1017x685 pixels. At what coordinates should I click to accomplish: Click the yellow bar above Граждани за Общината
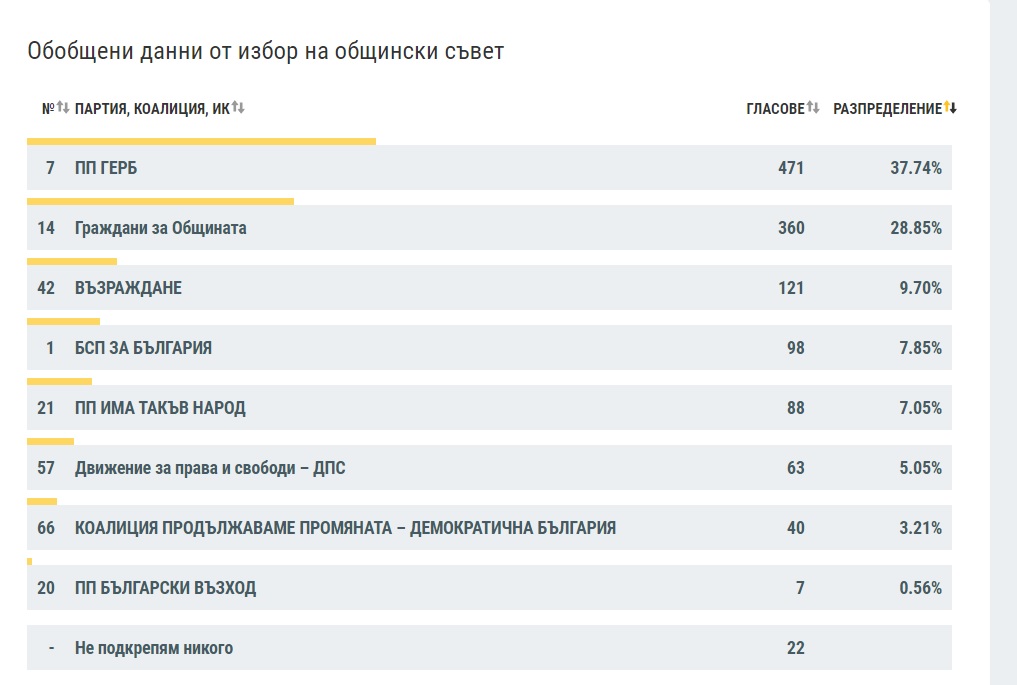click(160, 202)
